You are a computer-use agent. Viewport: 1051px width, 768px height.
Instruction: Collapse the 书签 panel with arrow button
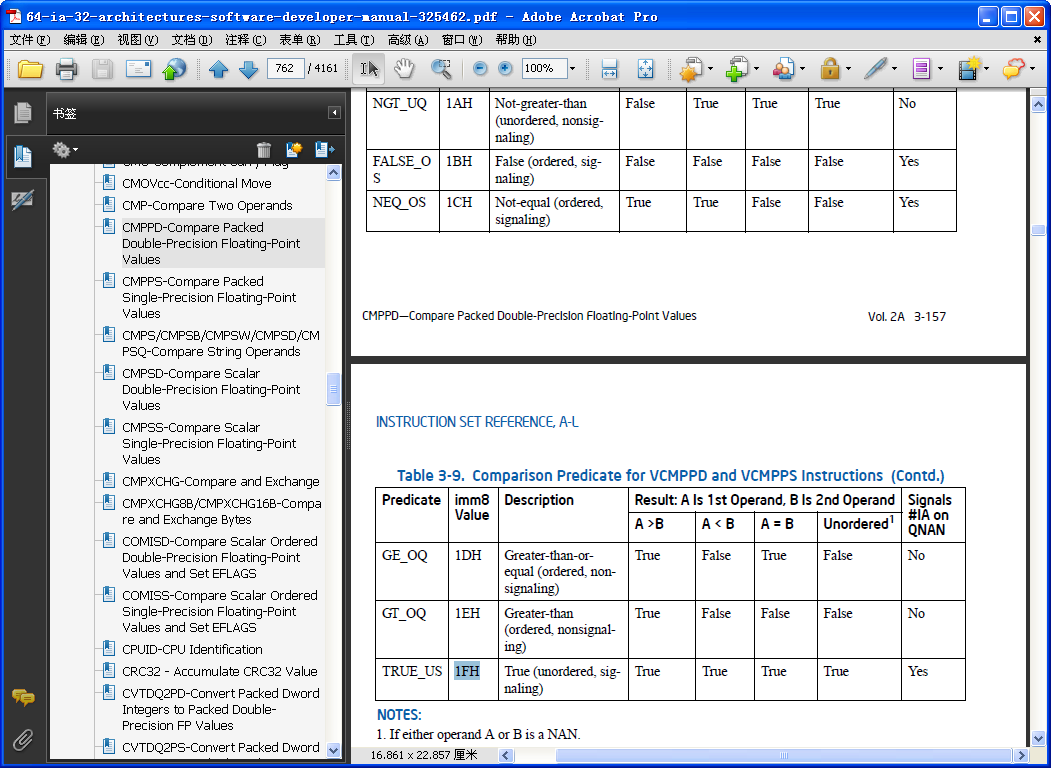point(334,113)
